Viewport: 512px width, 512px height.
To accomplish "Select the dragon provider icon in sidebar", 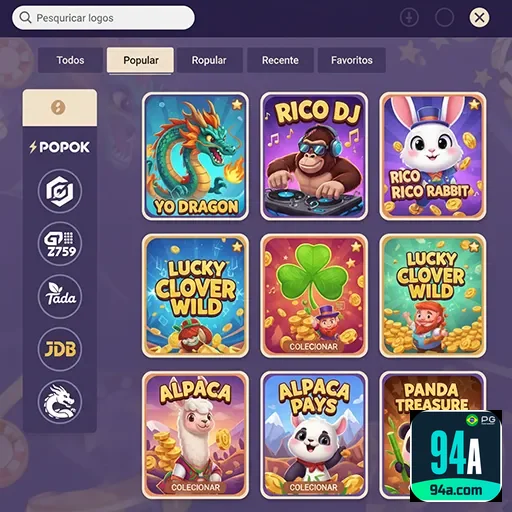I will click(60, 402).
